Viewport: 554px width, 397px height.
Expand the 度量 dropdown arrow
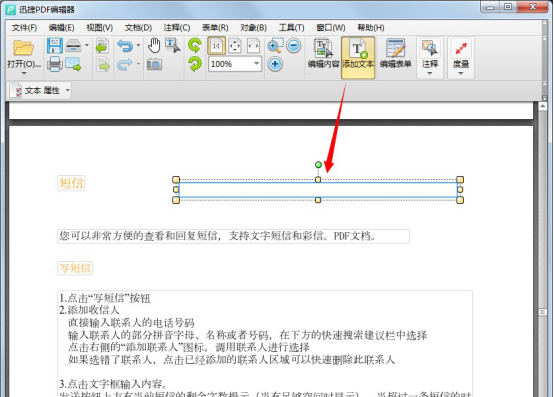click(x=461, y=73)
